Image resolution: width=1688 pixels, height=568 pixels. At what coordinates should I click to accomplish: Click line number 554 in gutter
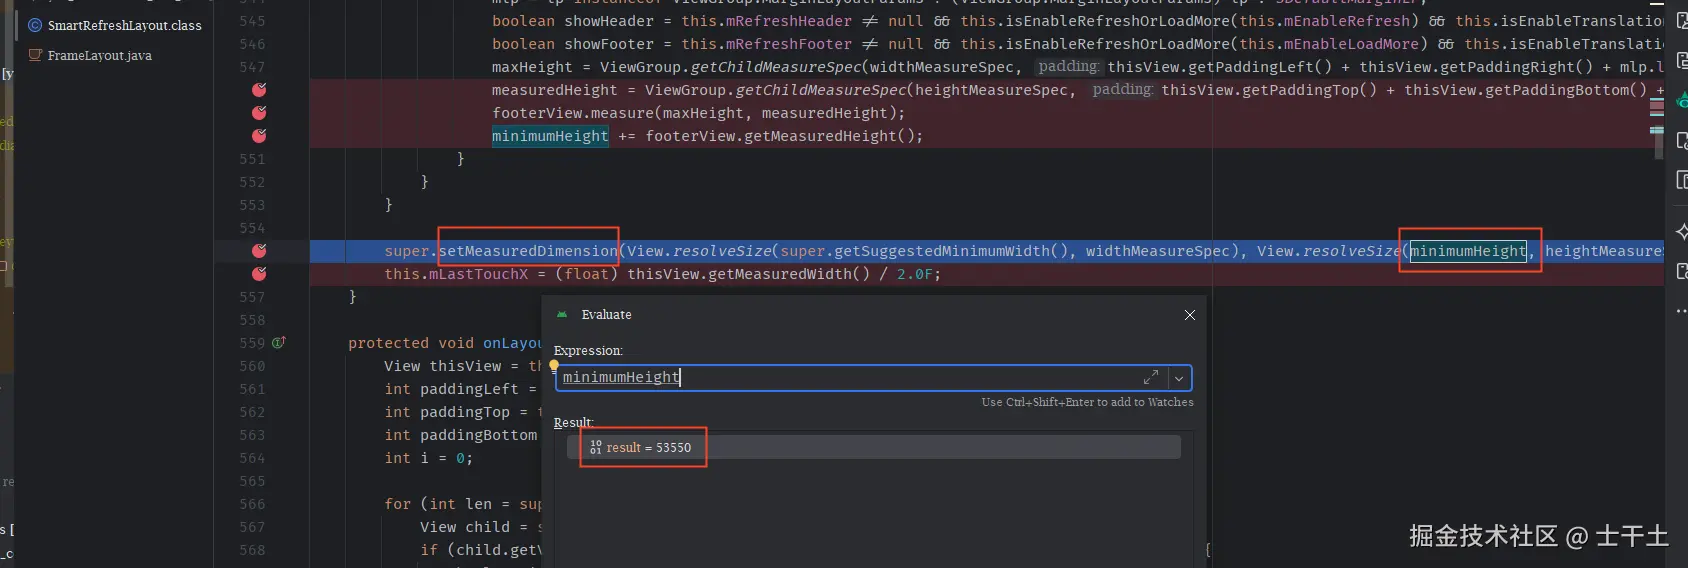(x=252, y=228)
